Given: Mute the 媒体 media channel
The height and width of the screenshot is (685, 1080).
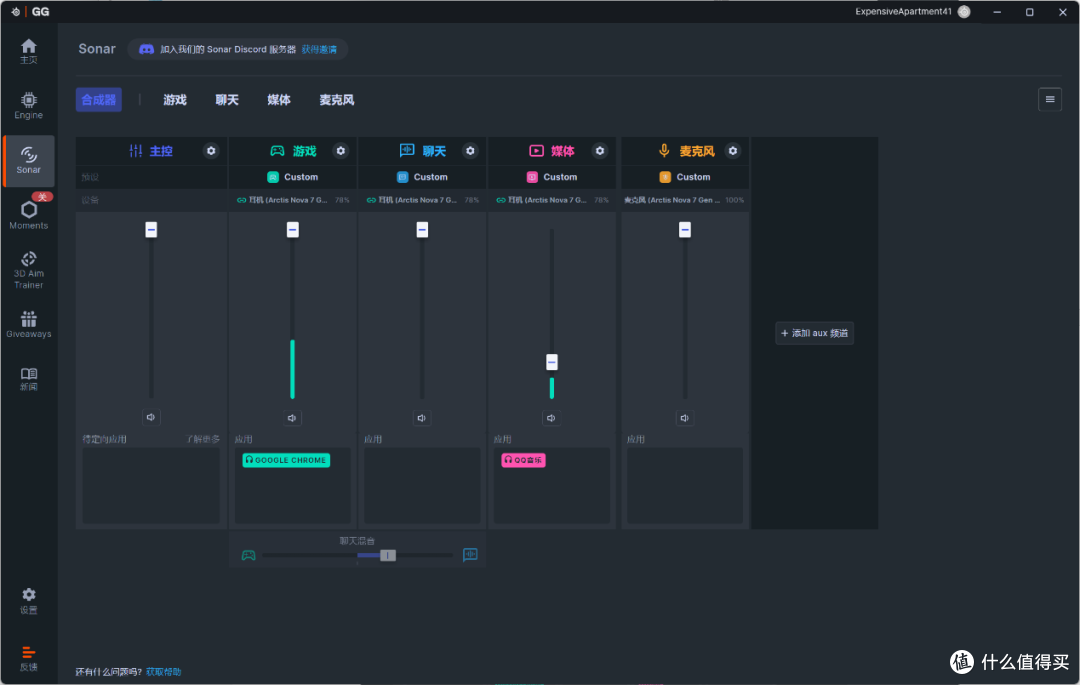Looking at the screenshot, I should [551, 418].
